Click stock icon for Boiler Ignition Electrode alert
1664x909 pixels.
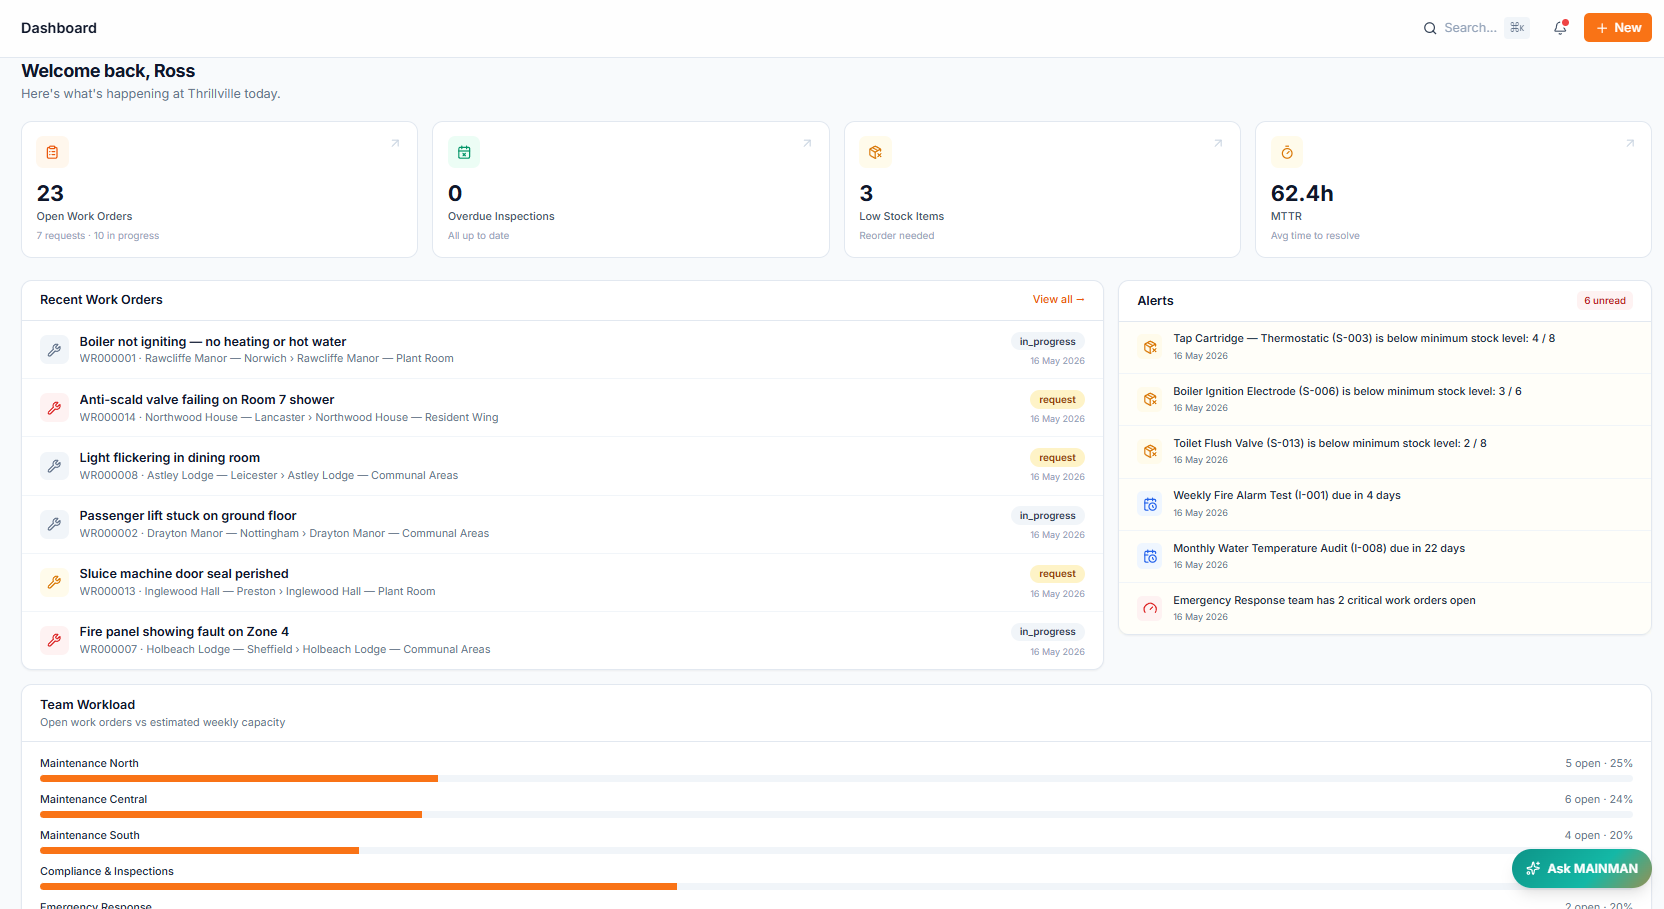[1150, 399]
